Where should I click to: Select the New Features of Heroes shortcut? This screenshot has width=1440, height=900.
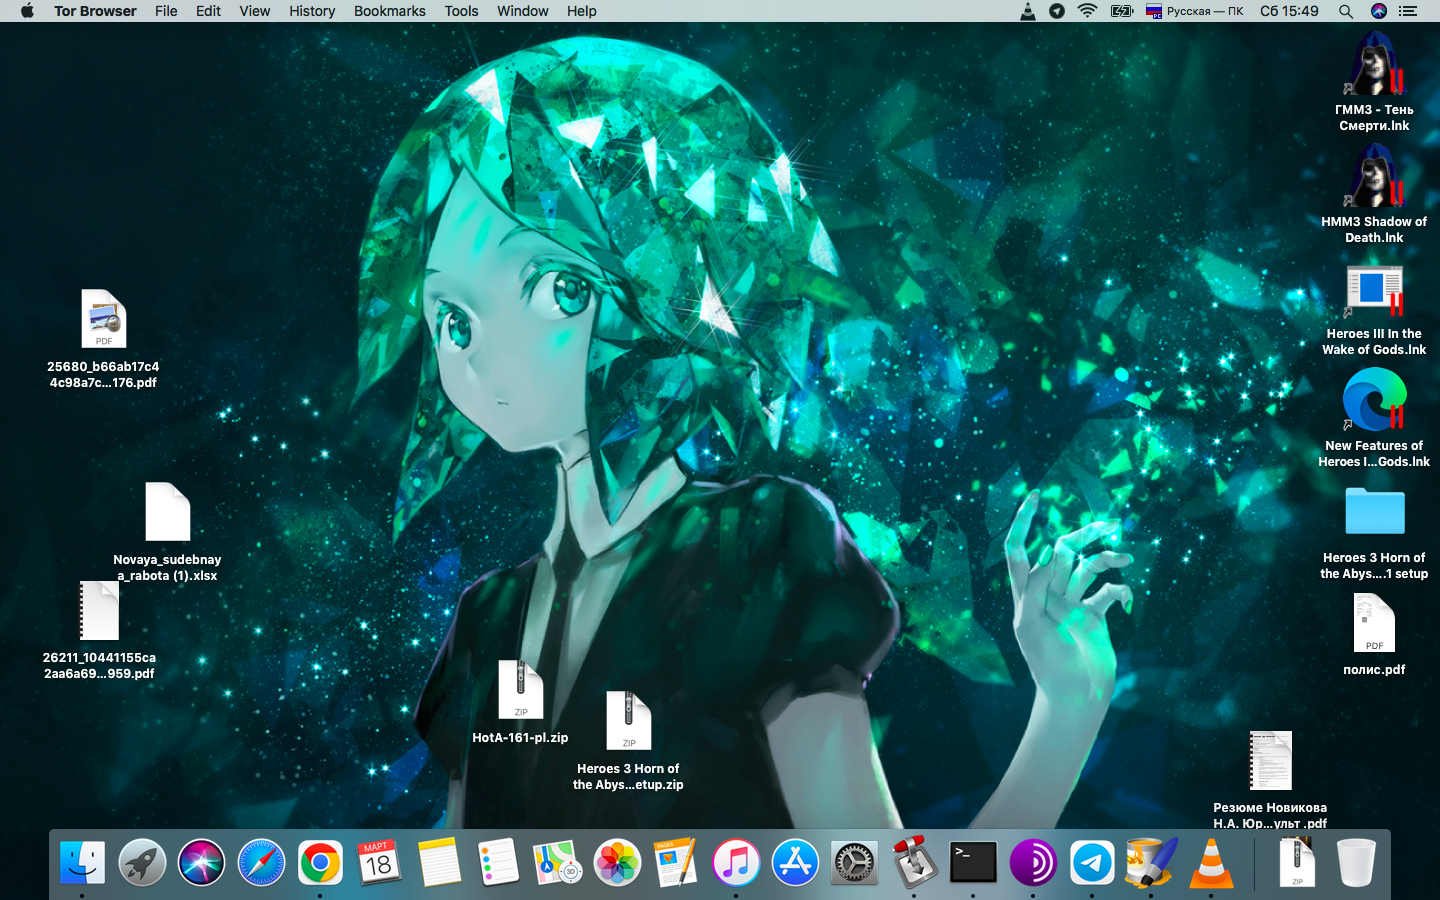click(1374, 418)
